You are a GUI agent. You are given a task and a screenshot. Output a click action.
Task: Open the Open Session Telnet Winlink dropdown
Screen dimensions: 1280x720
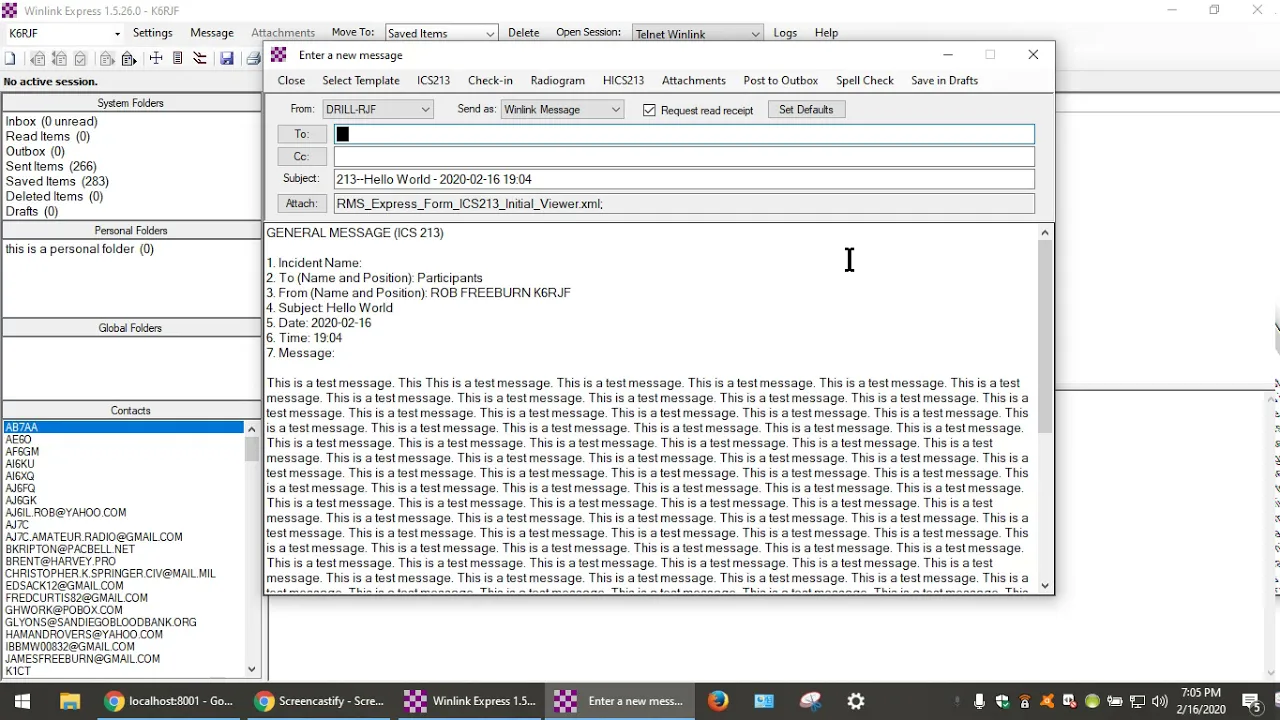pyautogui.click(x=755, y=33)
